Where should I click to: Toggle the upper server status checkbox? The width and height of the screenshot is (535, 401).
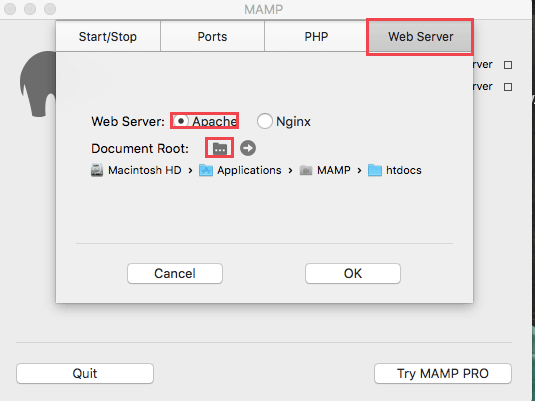pos(508,65)
